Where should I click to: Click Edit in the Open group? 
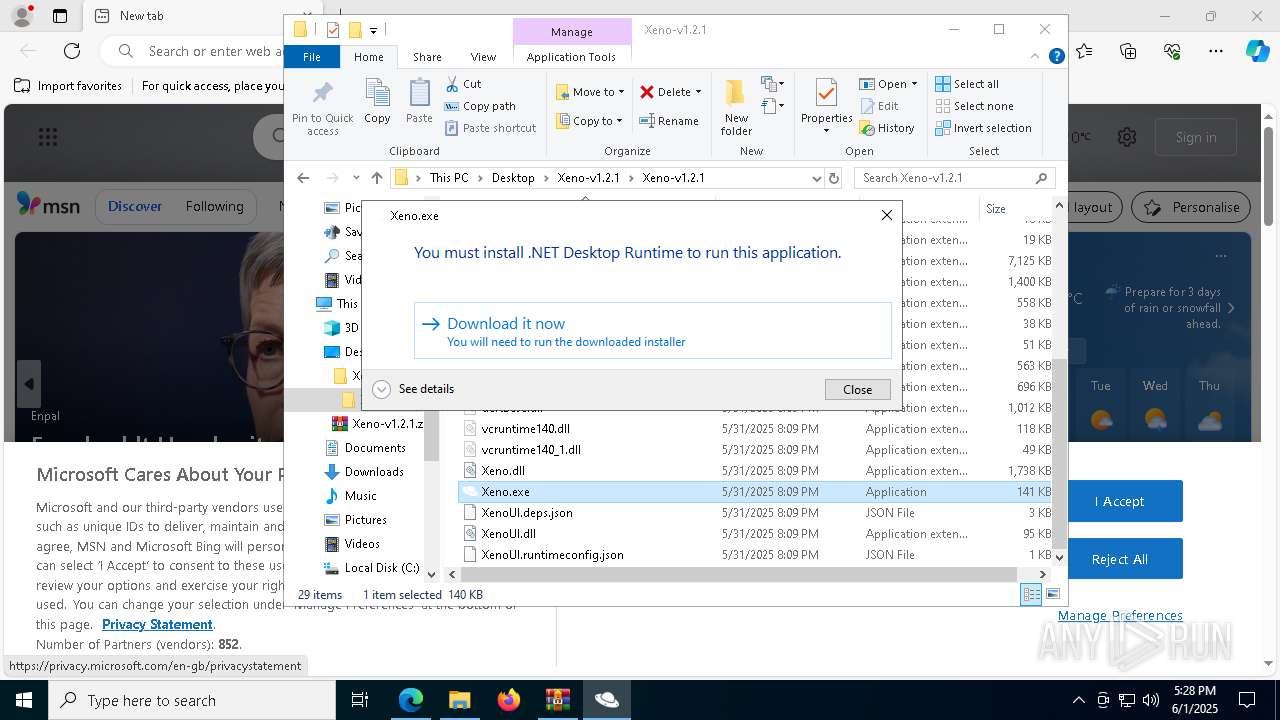pos(879,106)
